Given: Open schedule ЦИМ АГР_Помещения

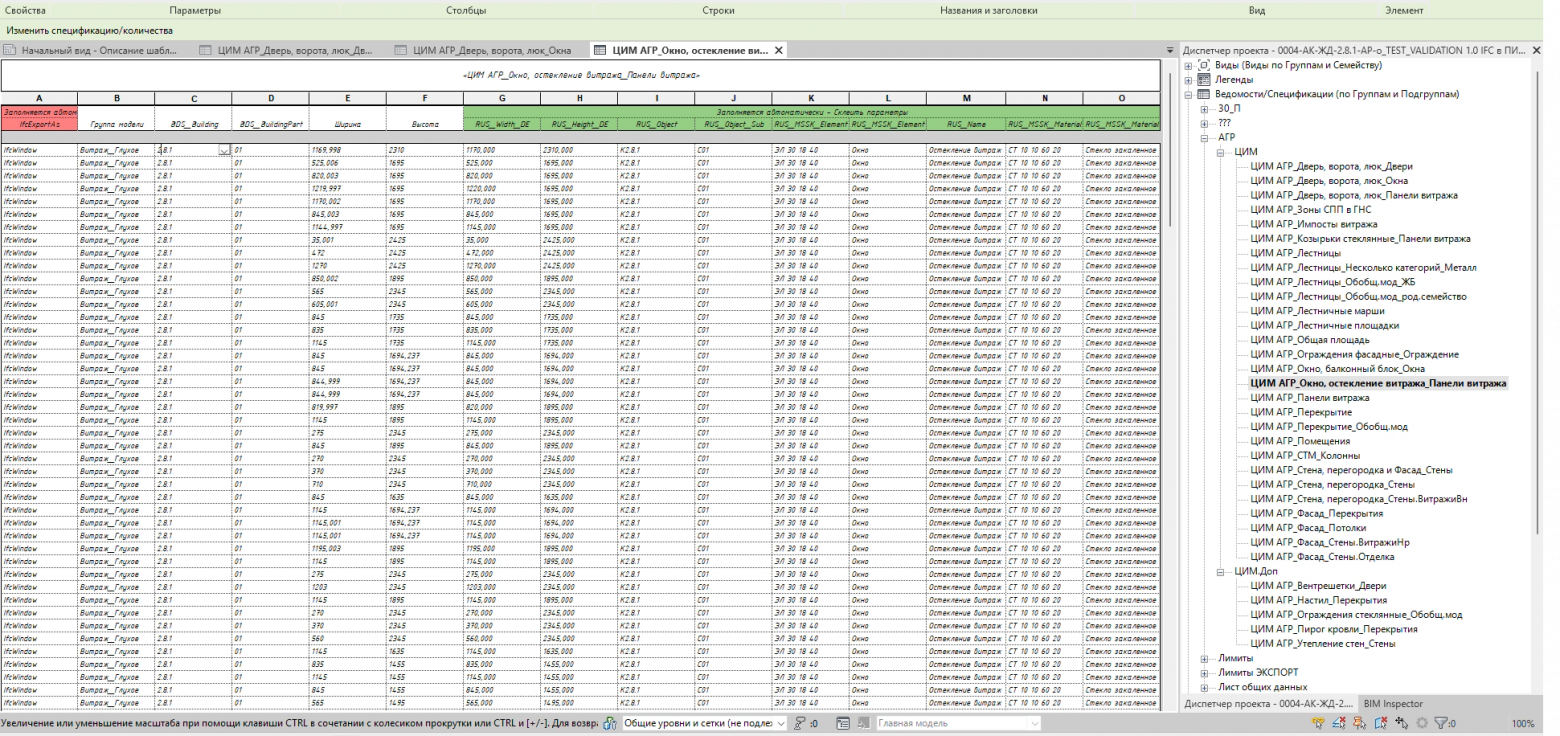Looking at the screenshot, I should click(1299, 441).
